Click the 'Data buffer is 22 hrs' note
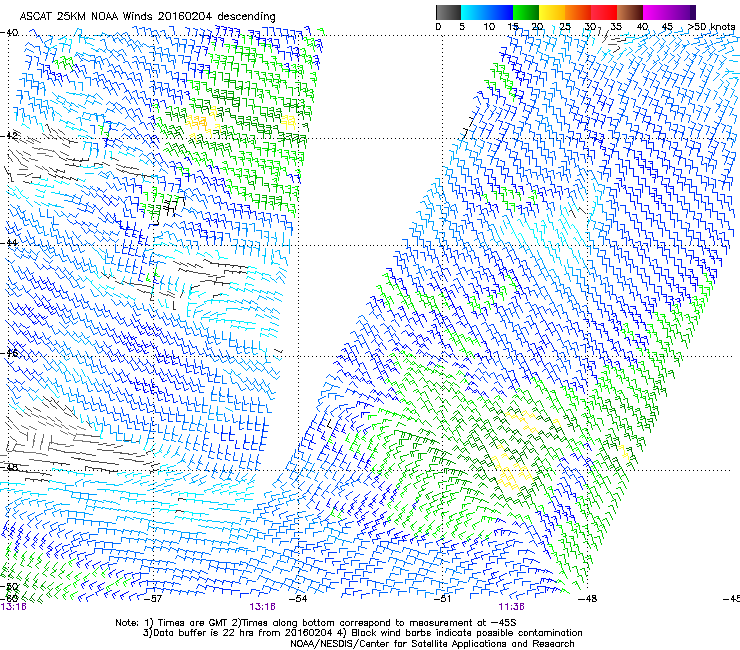The width and height of the screenshot is (740, 650). (x=237, y=633)
